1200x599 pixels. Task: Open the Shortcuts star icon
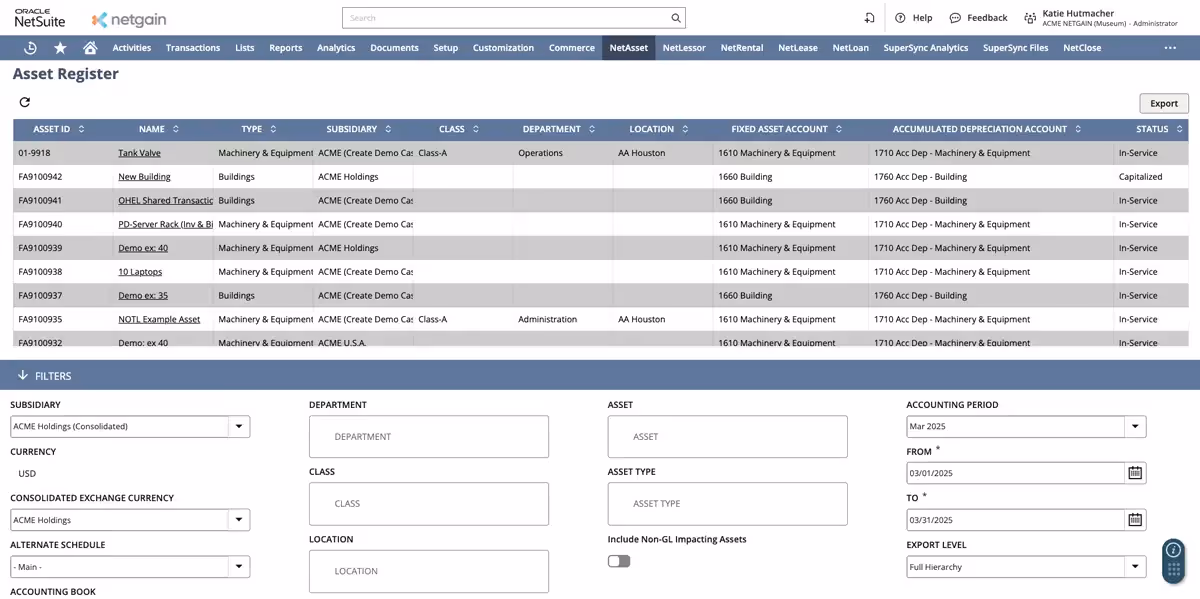(x=59, y=47)
